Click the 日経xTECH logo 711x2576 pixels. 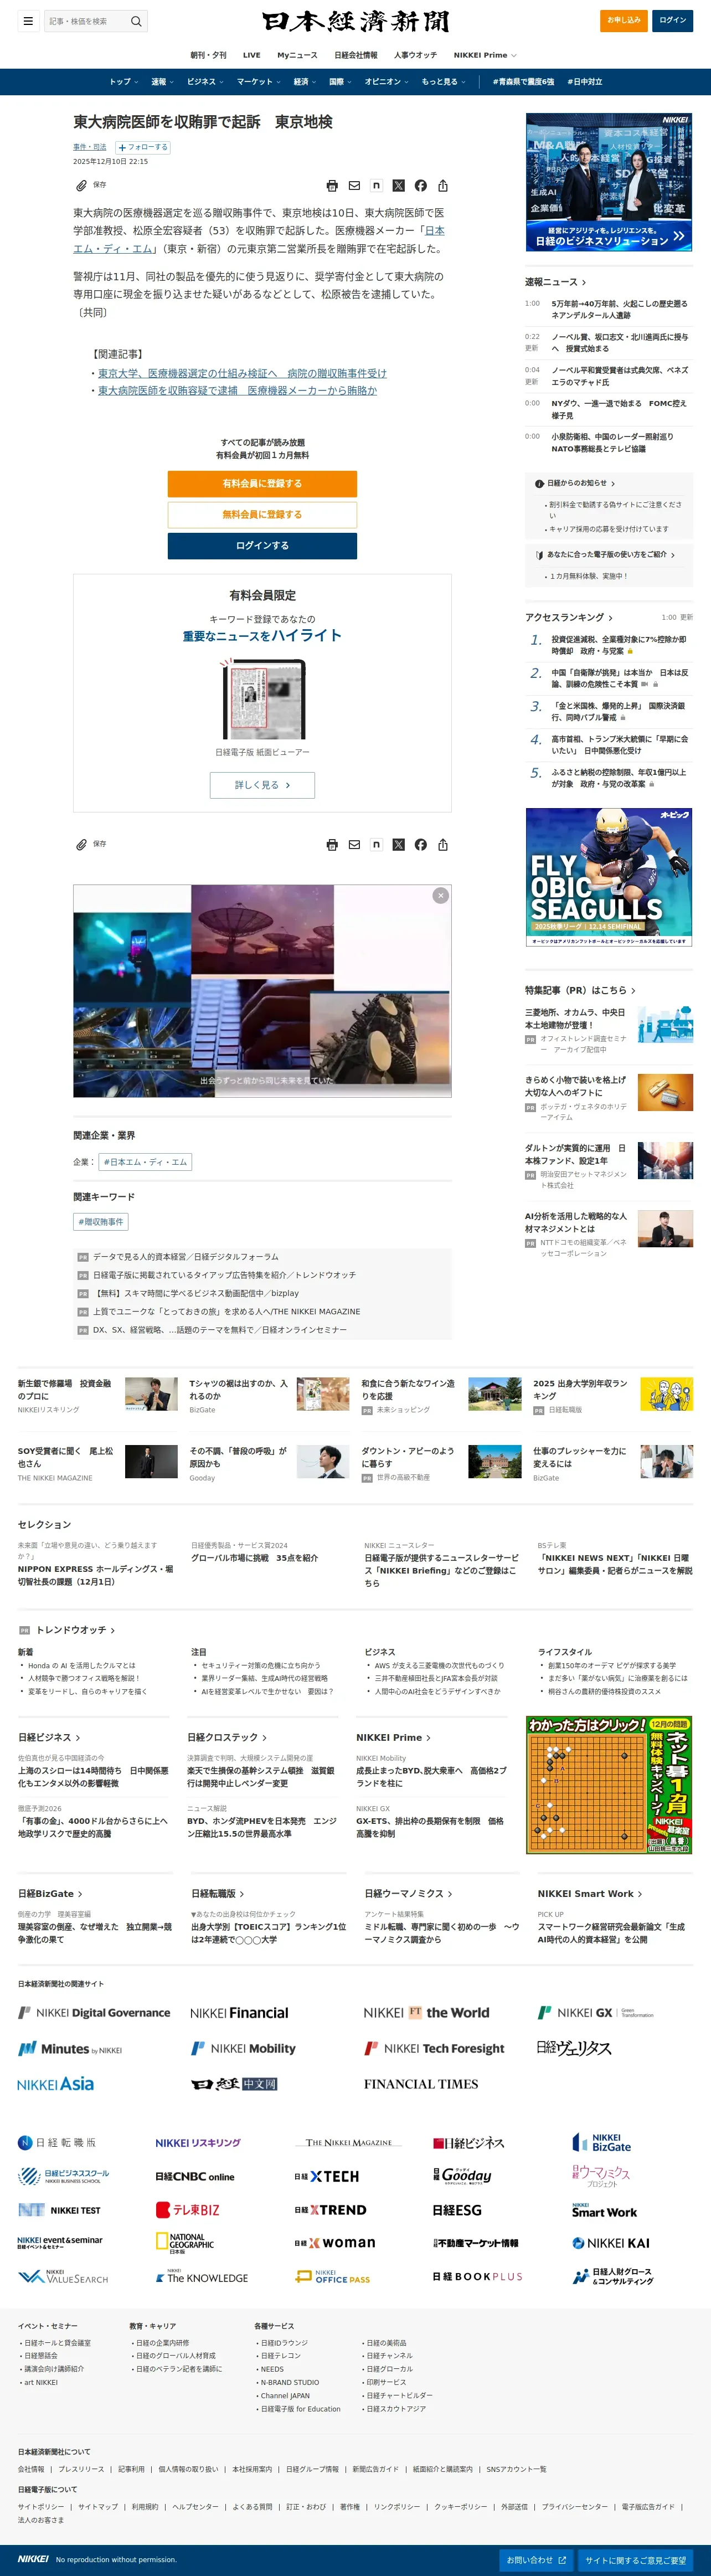tap(327, 2176)
